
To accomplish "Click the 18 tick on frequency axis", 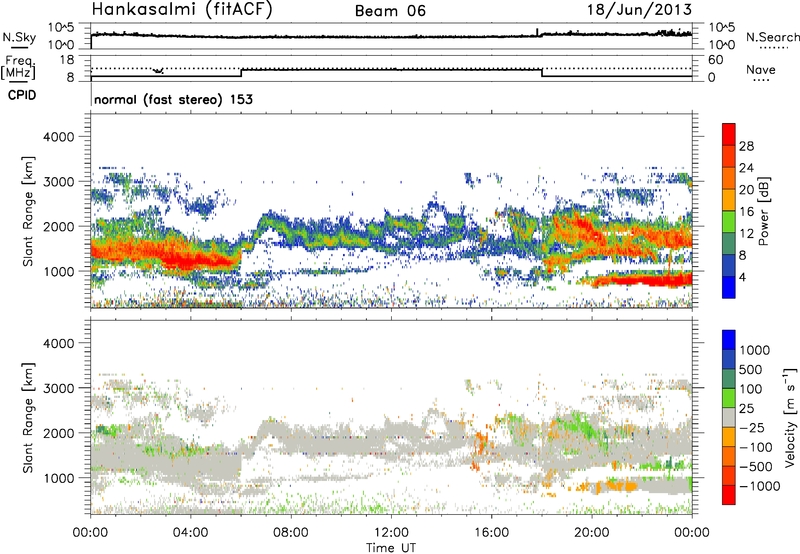I will [67, 60].
